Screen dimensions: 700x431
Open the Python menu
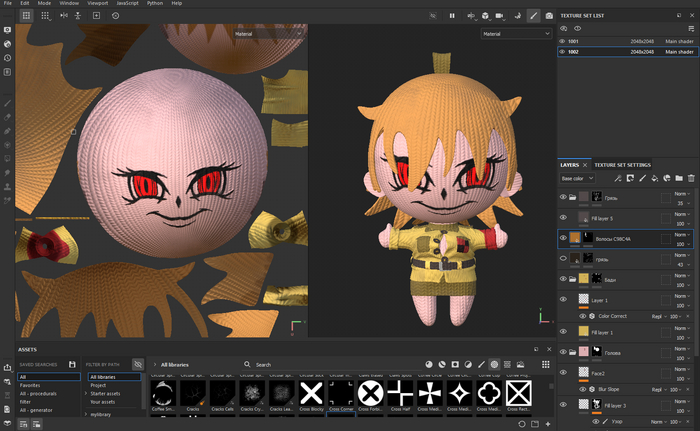[x=155, y=3]
